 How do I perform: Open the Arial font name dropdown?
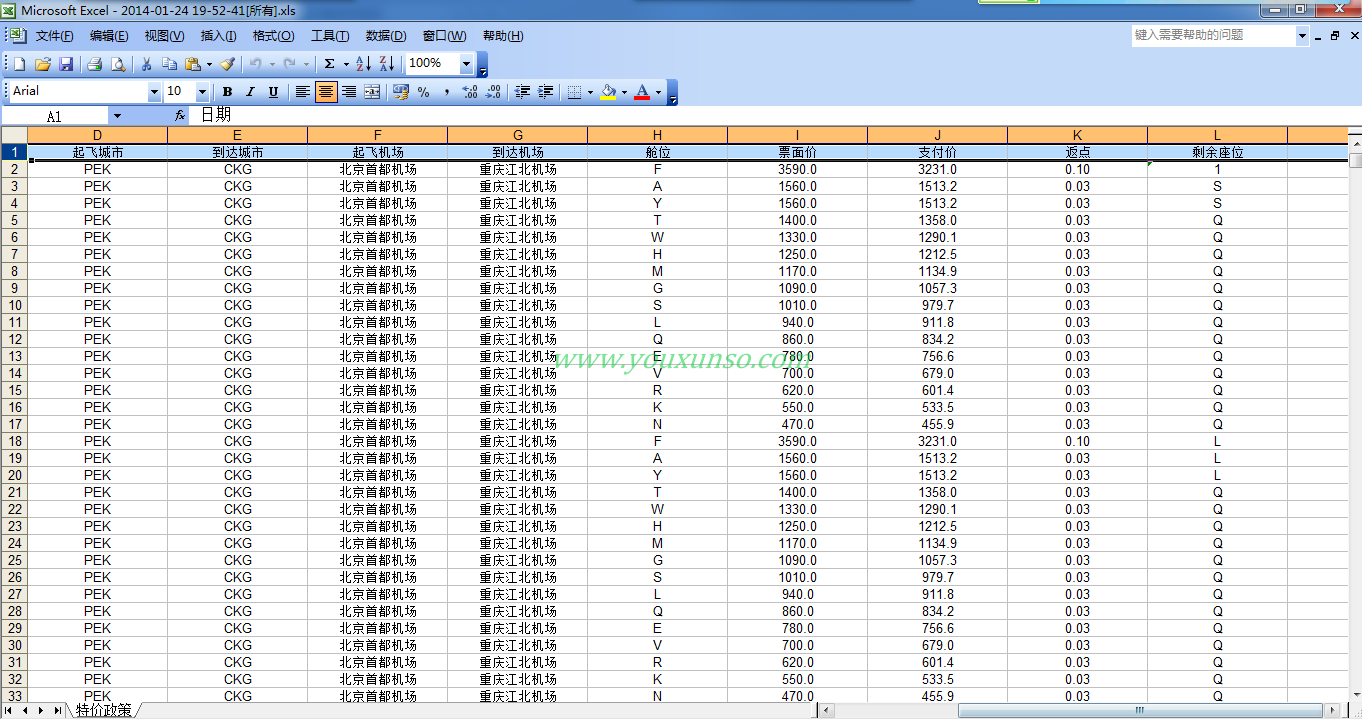click(x=154, y=92)
